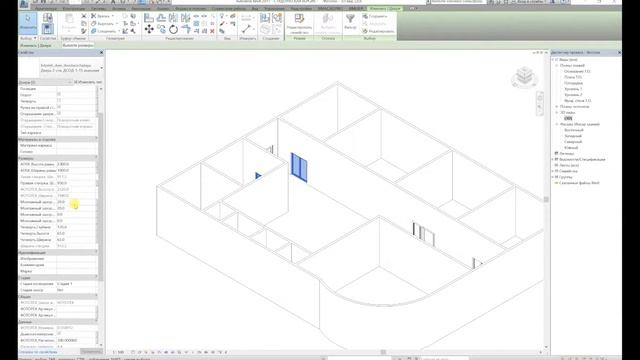Viewport: 640px width, 360px height.
Task: Toggle the fourth checkbox under Четверть
Action: click(x=59, y=113)
